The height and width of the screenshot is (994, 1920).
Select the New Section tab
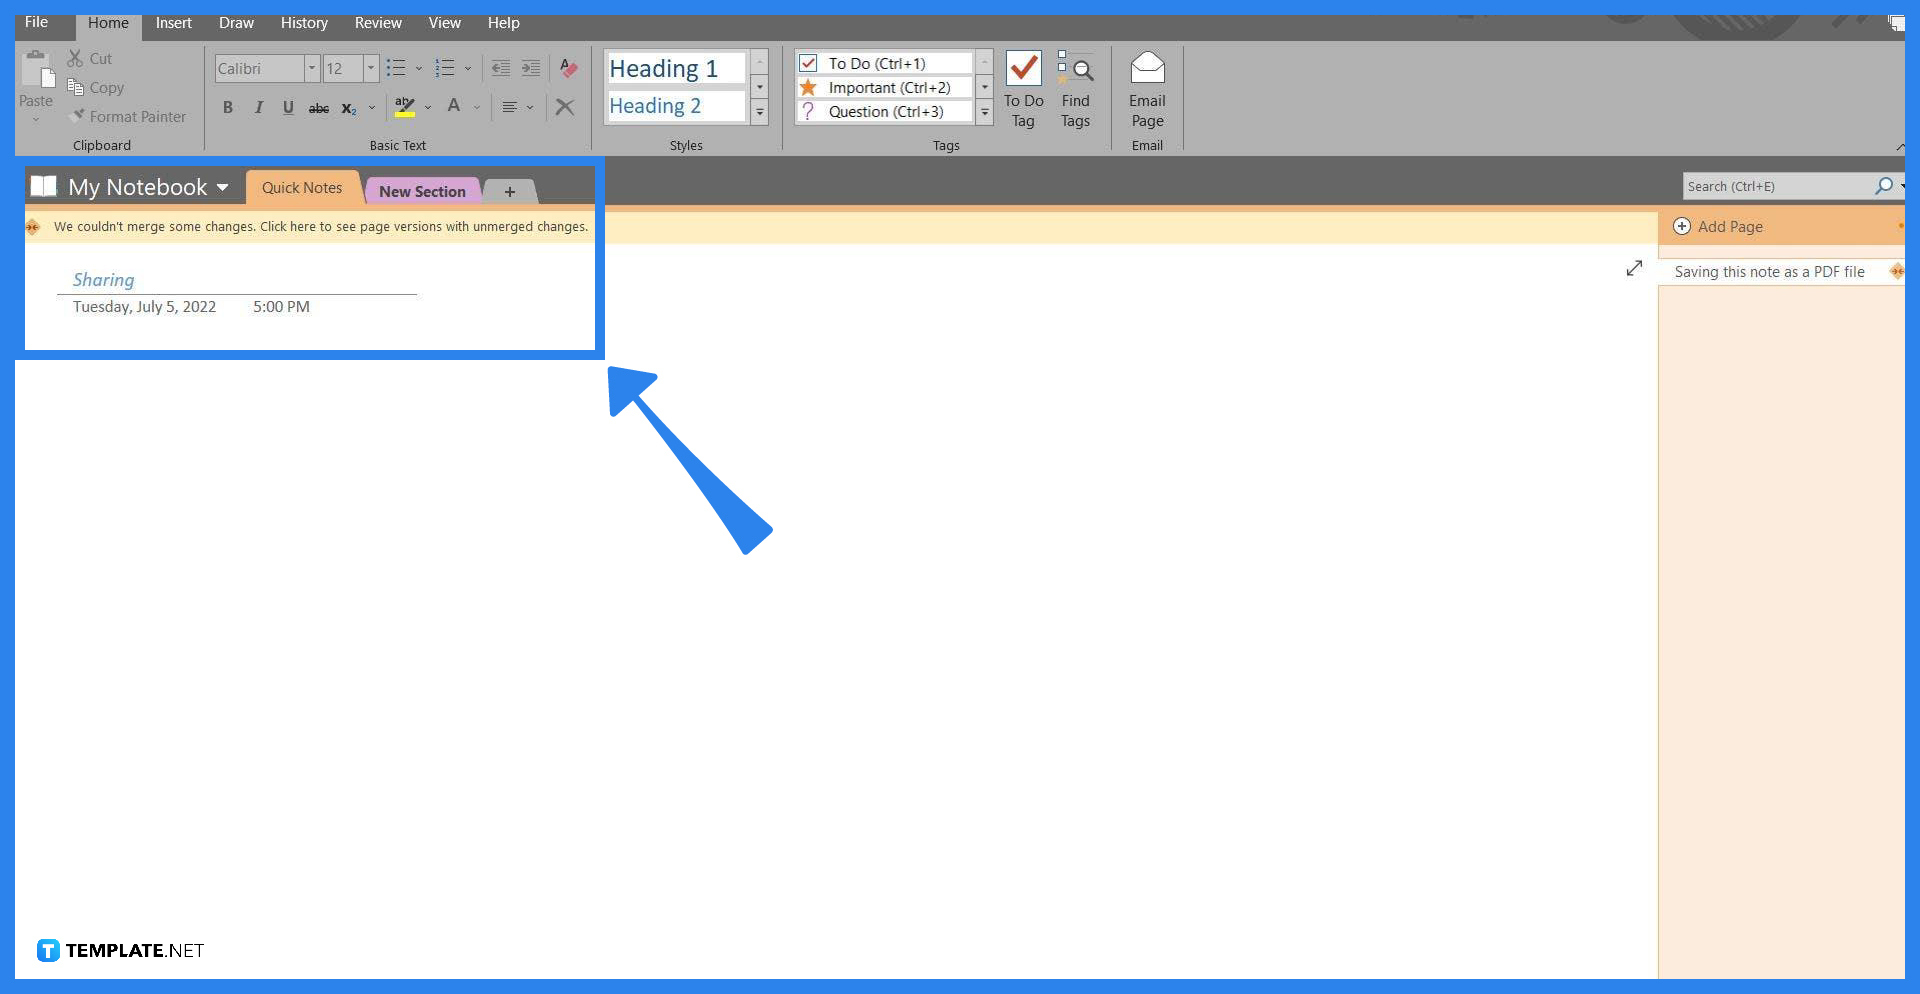[422, 191]
